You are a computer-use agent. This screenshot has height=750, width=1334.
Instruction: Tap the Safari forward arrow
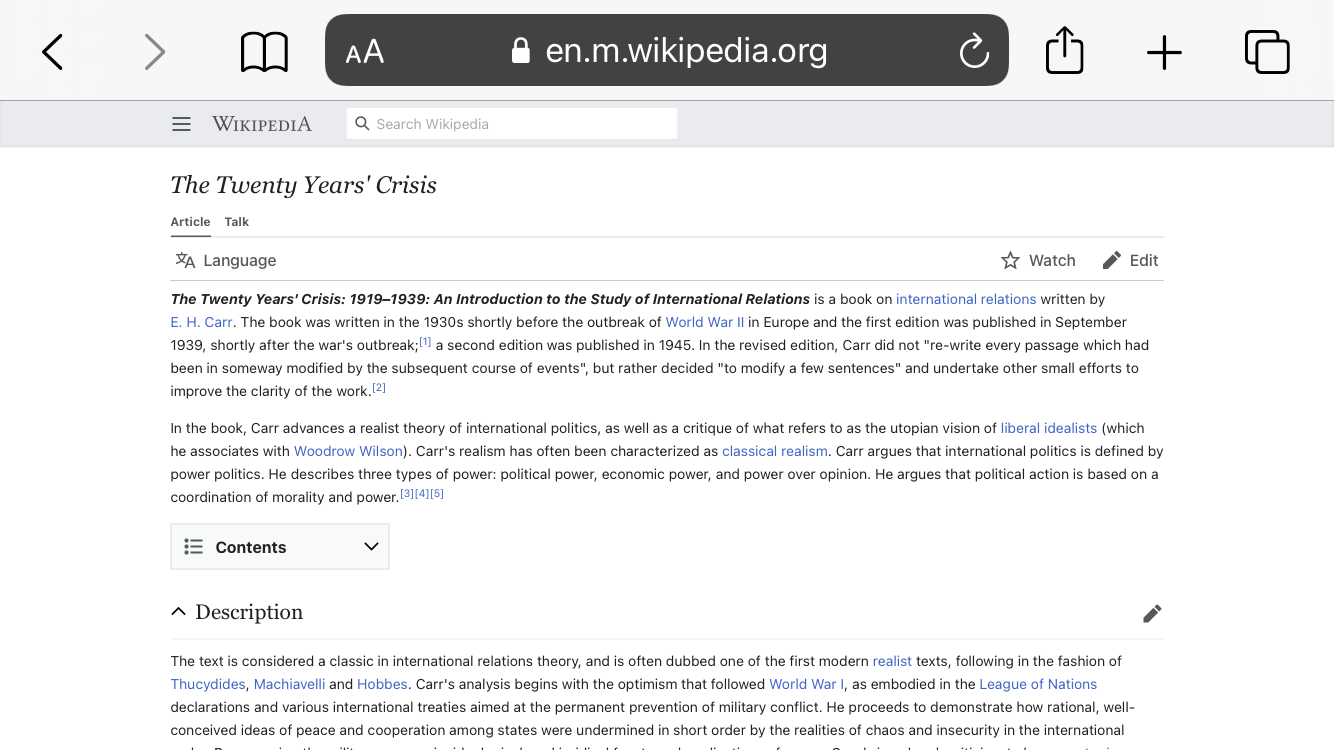click(x=154, y=52)
